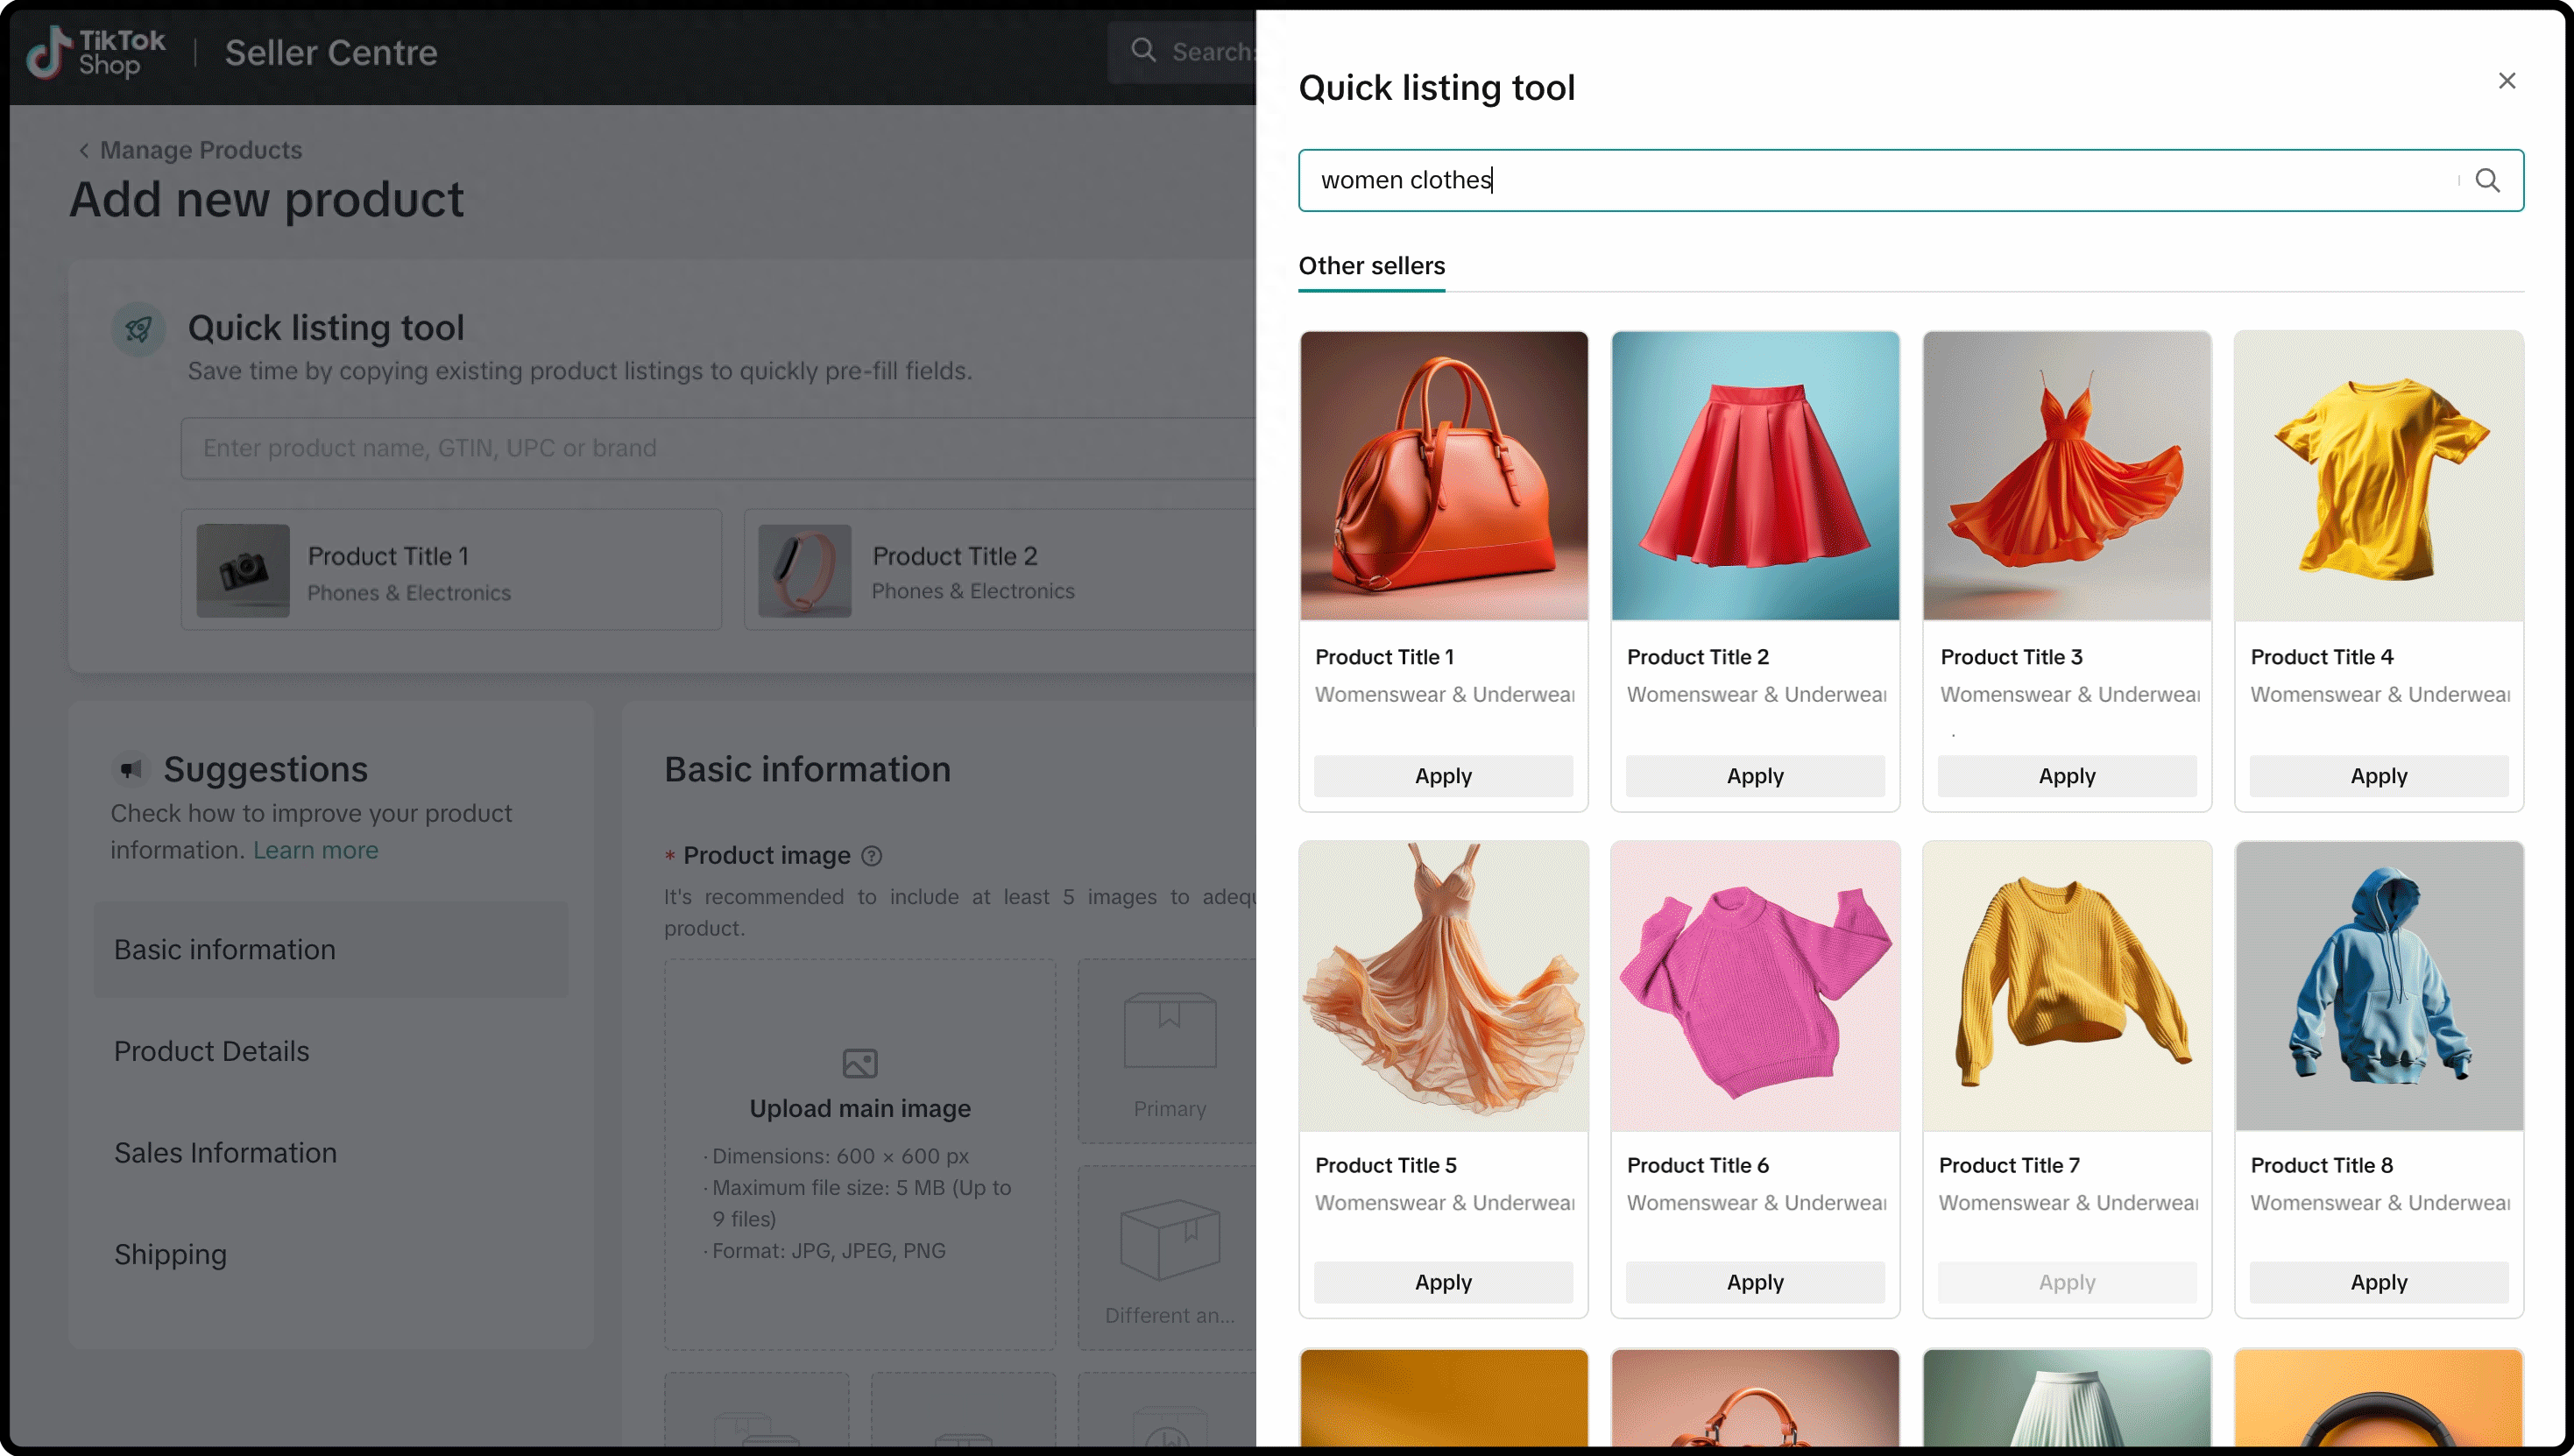The width and height of the screenshot is (2574, 1456).
Task: Select the red skirt product thumbnail
Action: [x=1755, y=476]
